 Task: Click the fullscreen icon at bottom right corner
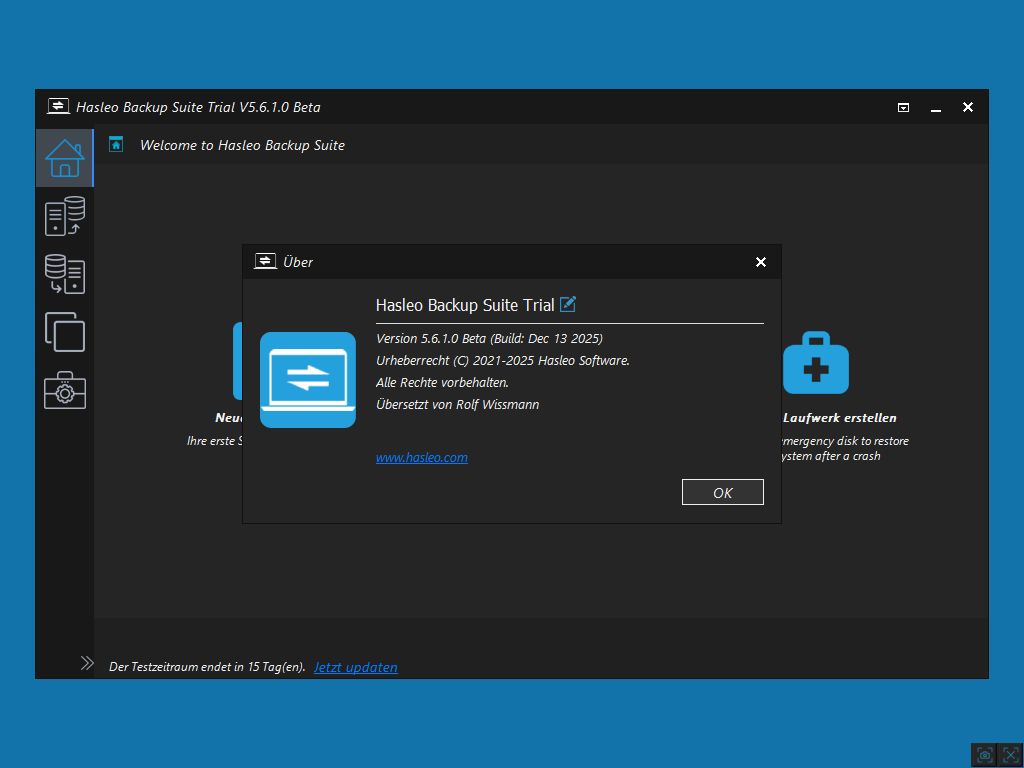pyautogui.click(x=1010, y=755)
